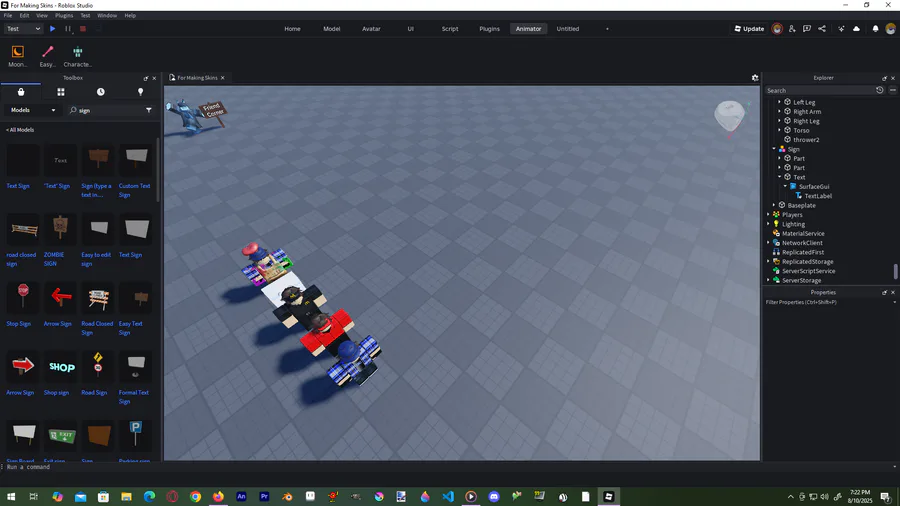Switch to the Plugins ribbon tab
Viewport: 900px width, 506px height.
[x=490, y=29]
